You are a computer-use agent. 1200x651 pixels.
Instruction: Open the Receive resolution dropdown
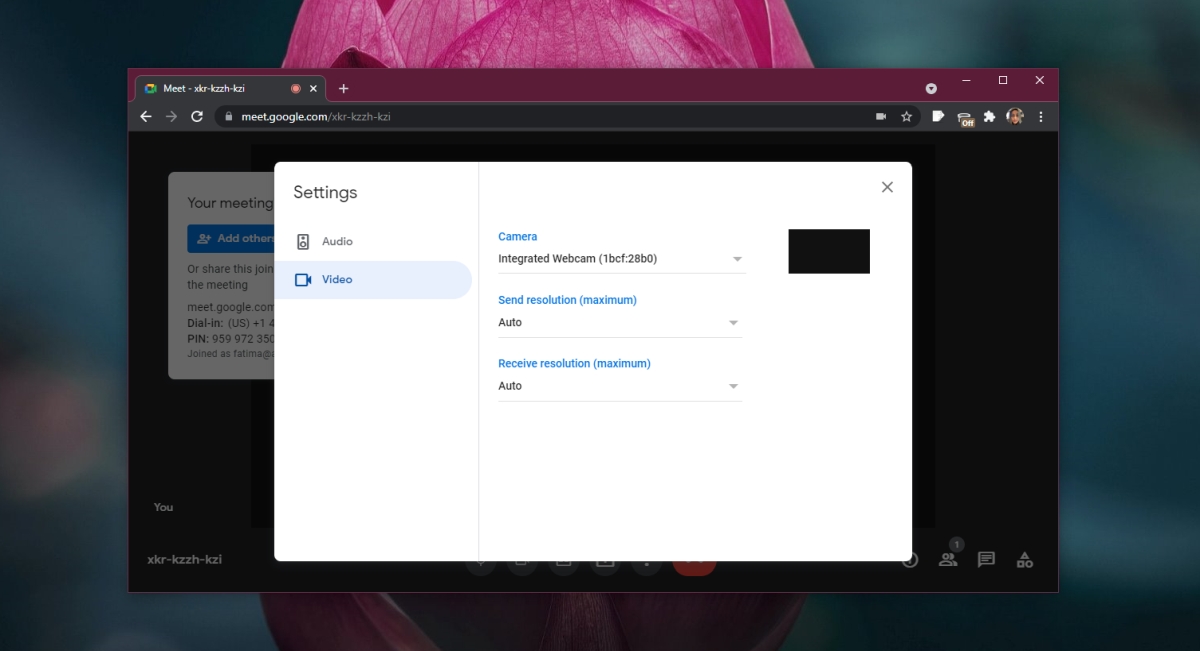coord(620,385)
